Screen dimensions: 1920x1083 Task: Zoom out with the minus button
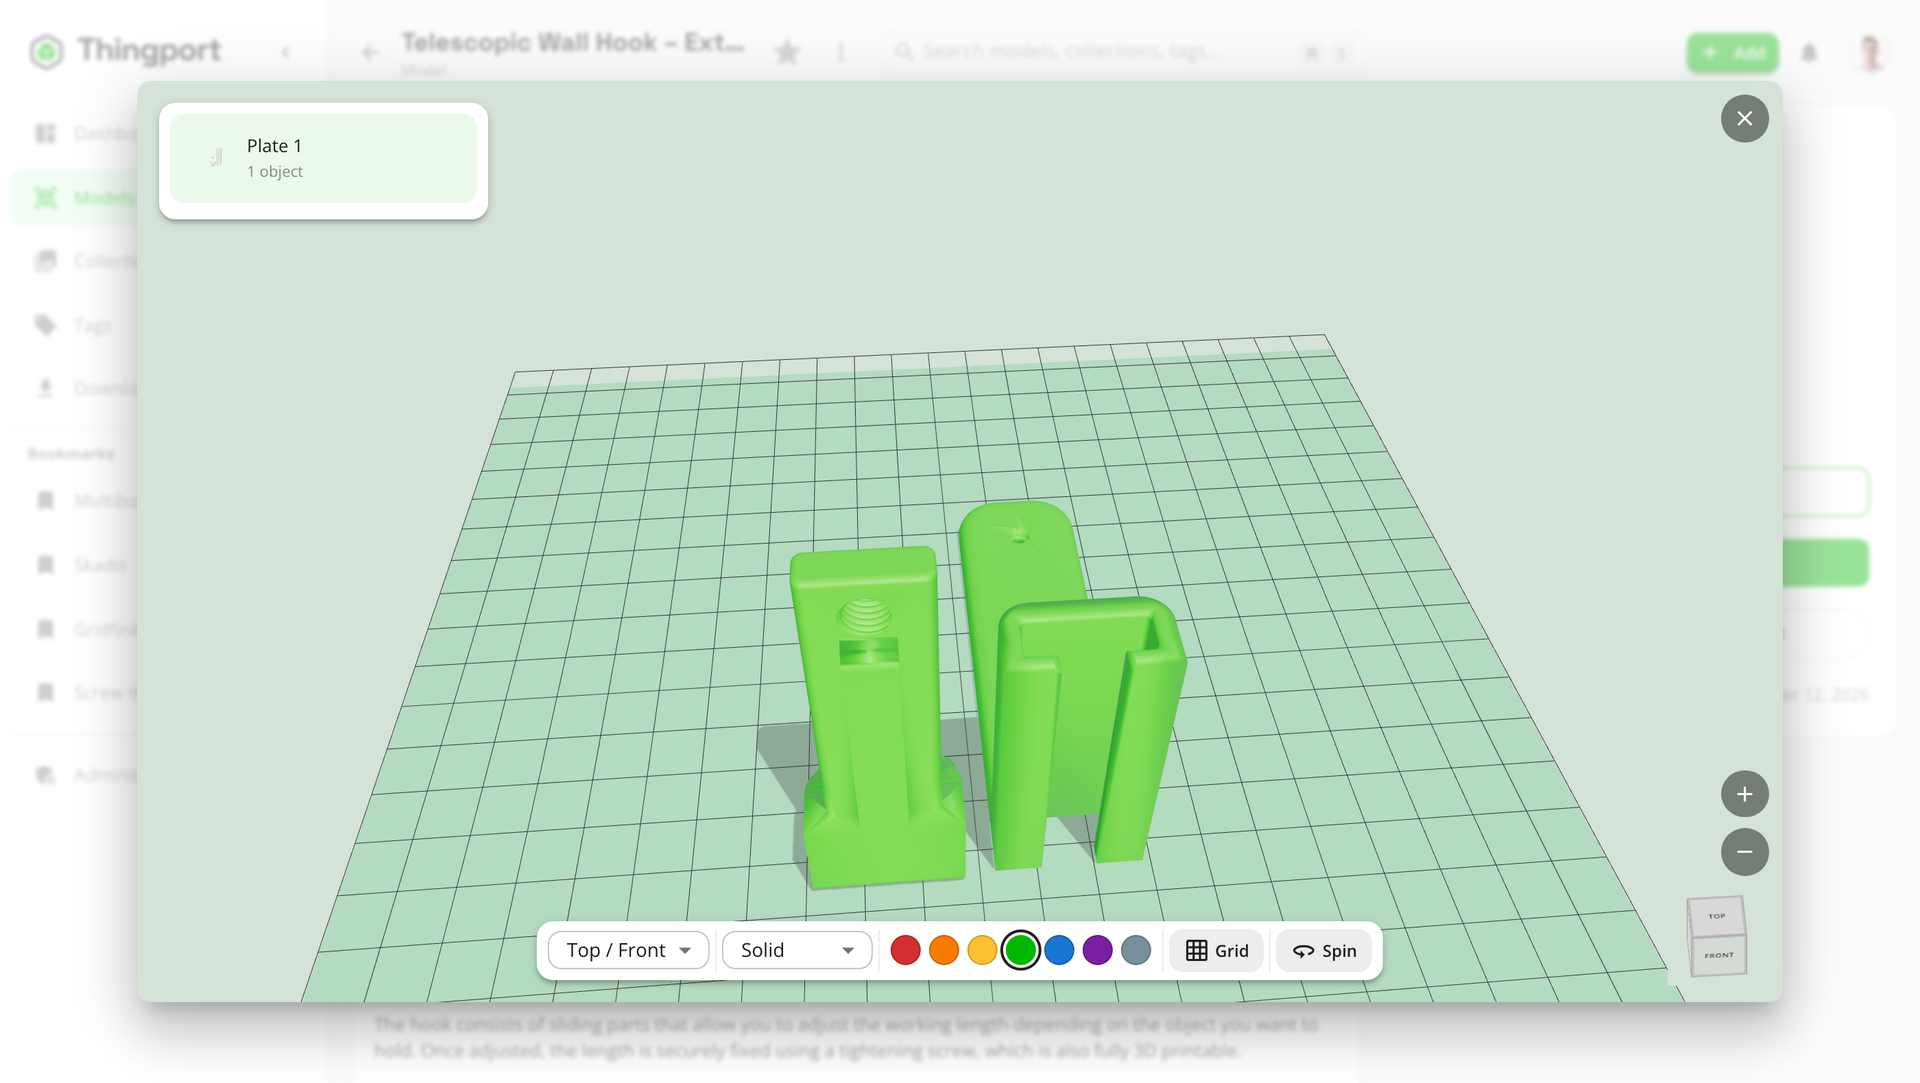pyautogui.click(x=1744, y=852)
